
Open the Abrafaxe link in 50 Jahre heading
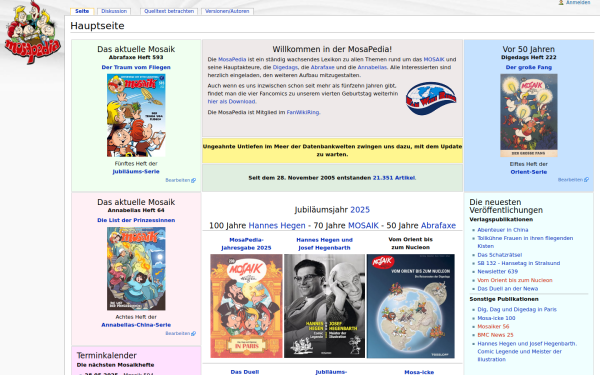pos(438,226)
